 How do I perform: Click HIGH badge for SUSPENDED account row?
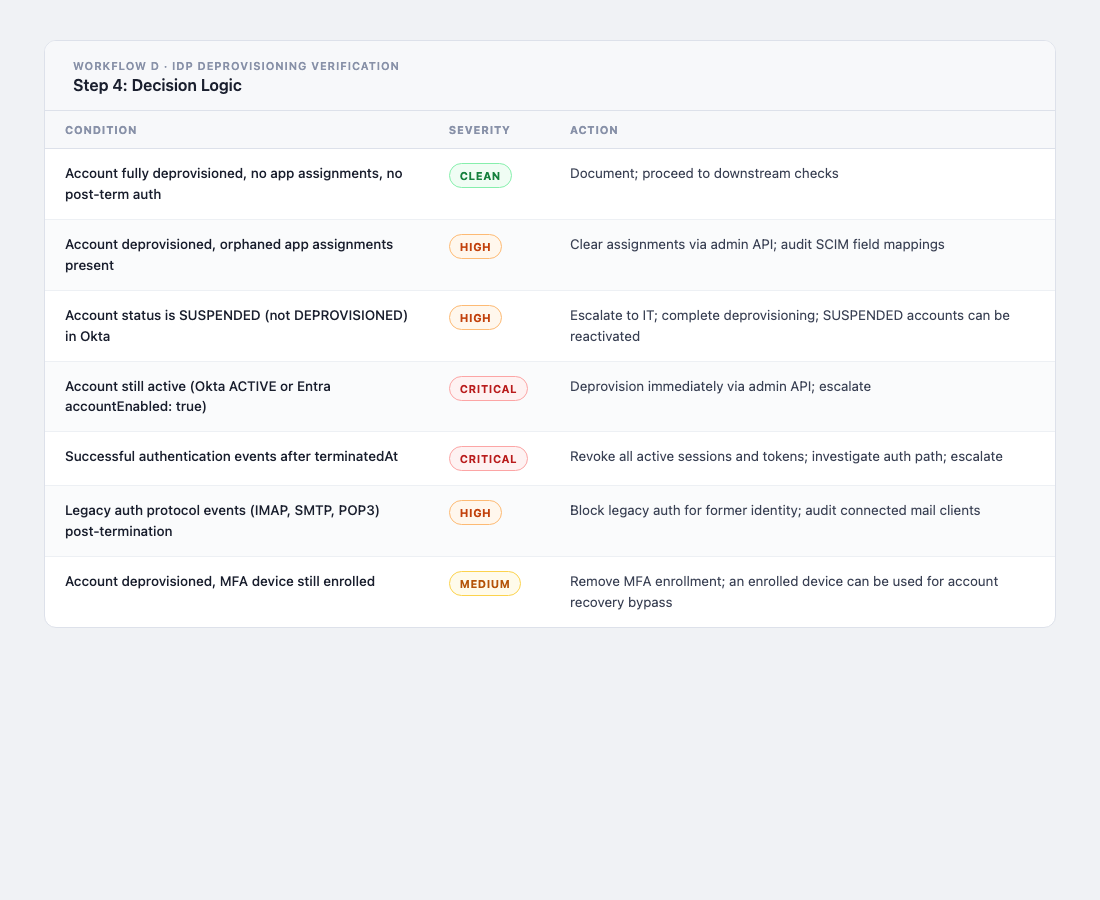click(475, 318)
